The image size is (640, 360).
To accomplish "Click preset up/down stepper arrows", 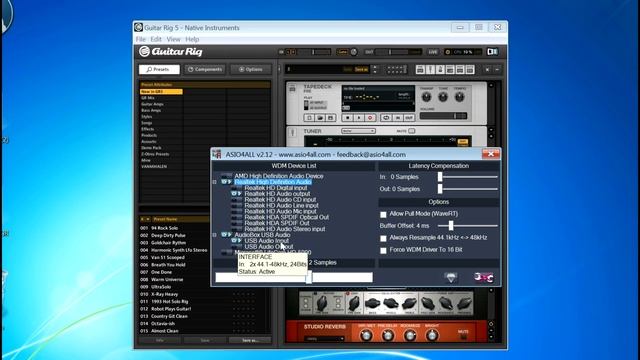I will (x=375, y=70).
